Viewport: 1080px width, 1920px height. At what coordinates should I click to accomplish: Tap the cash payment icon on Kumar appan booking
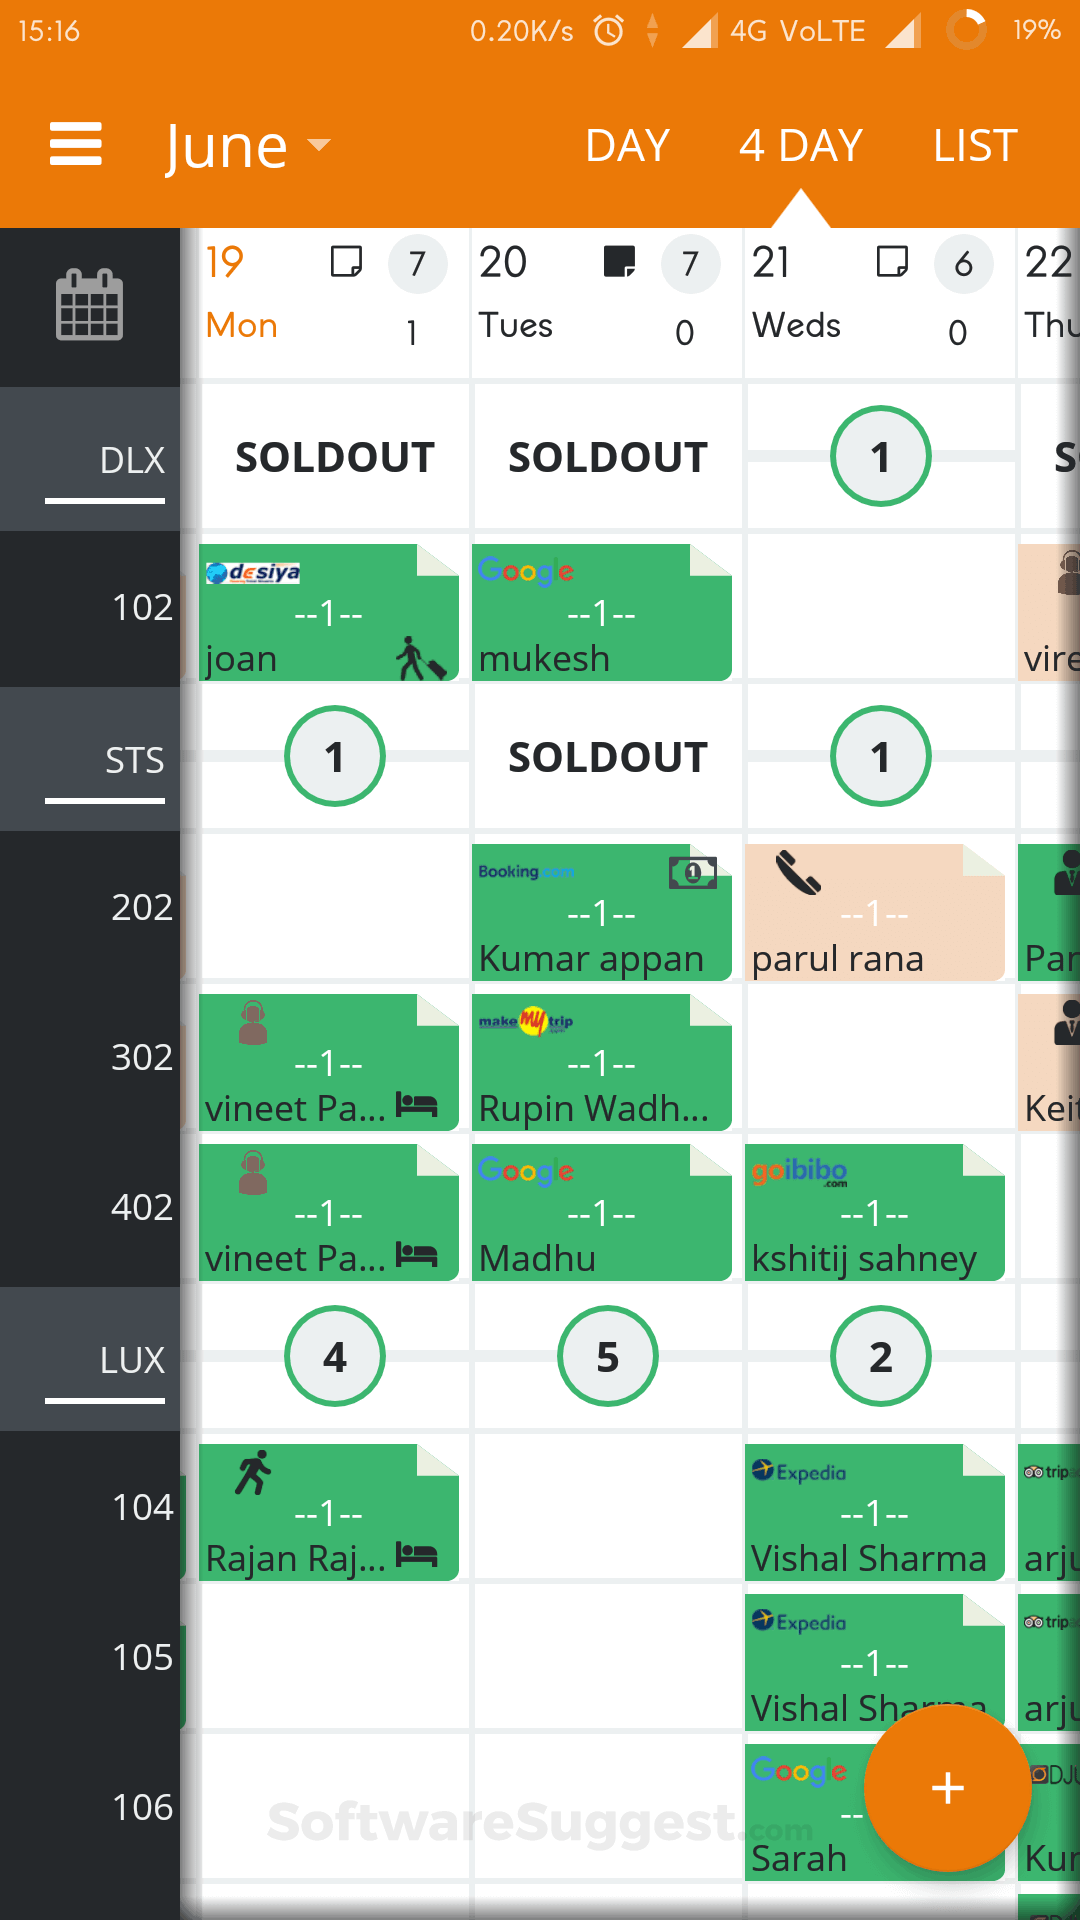(693, 873)
